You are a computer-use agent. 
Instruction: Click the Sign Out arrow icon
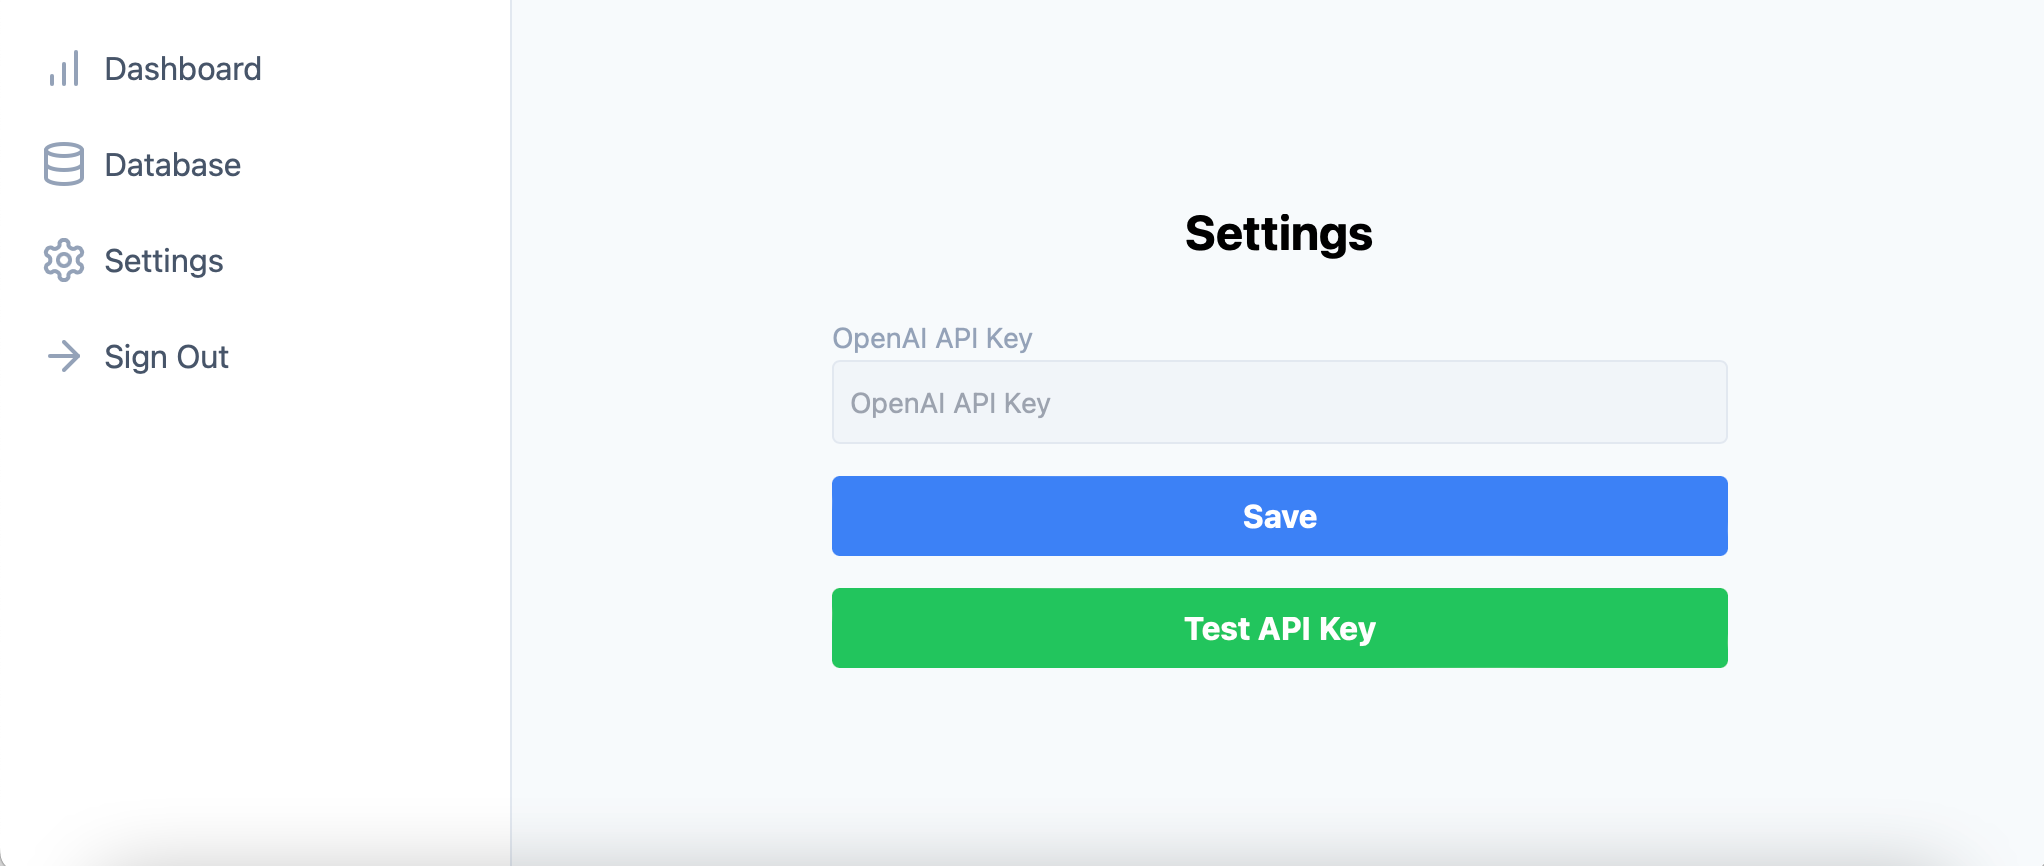pos(64,357)
